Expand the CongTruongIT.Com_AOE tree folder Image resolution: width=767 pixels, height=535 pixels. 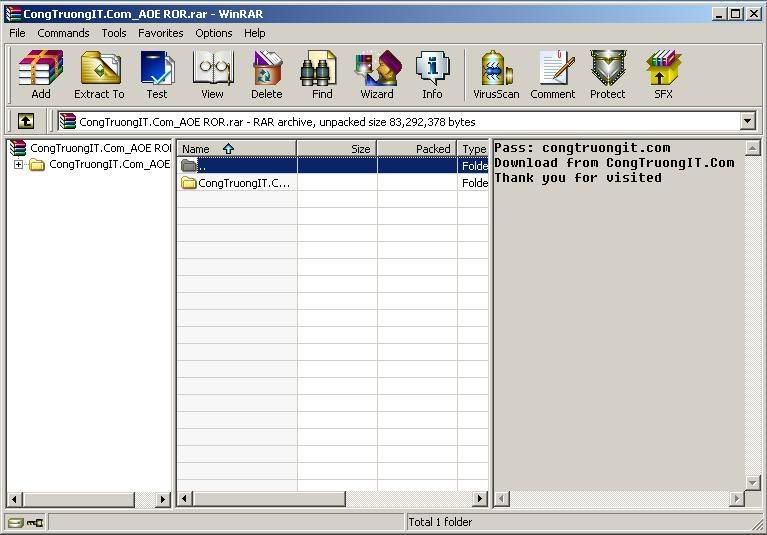18,164
